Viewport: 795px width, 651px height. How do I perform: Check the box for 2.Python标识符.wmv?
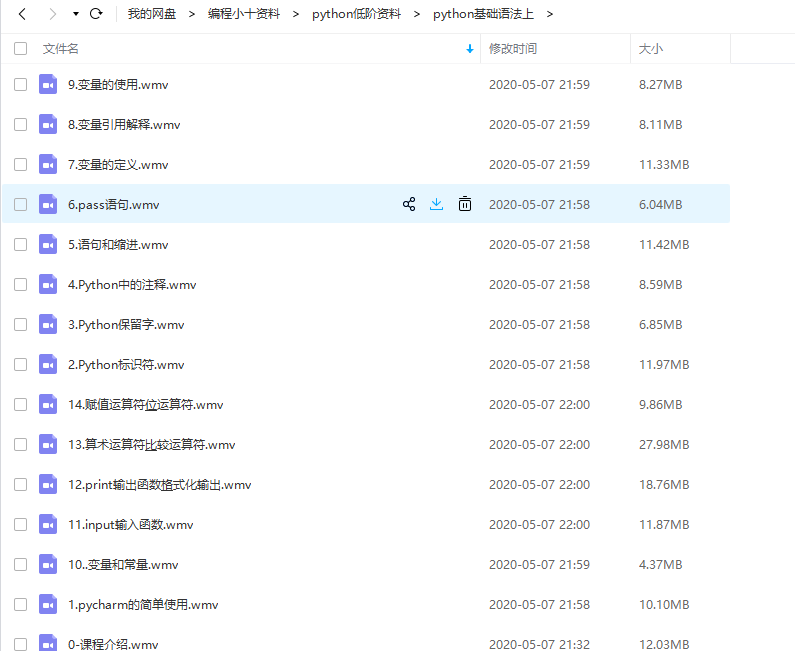20,365
